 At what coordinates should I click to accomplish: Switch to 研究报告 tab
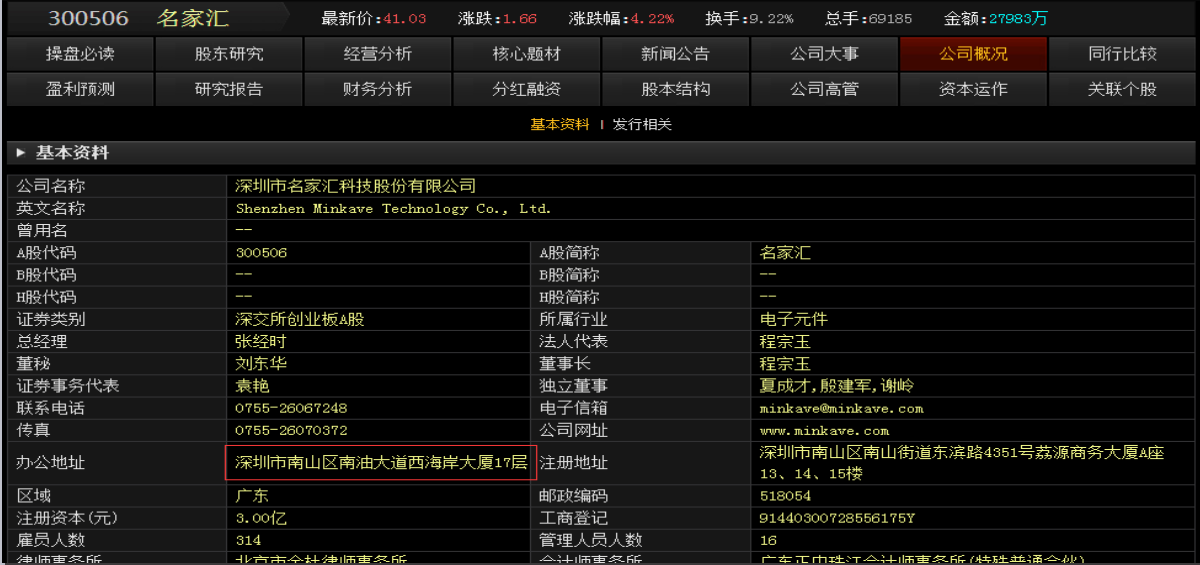tap(229, 89)
